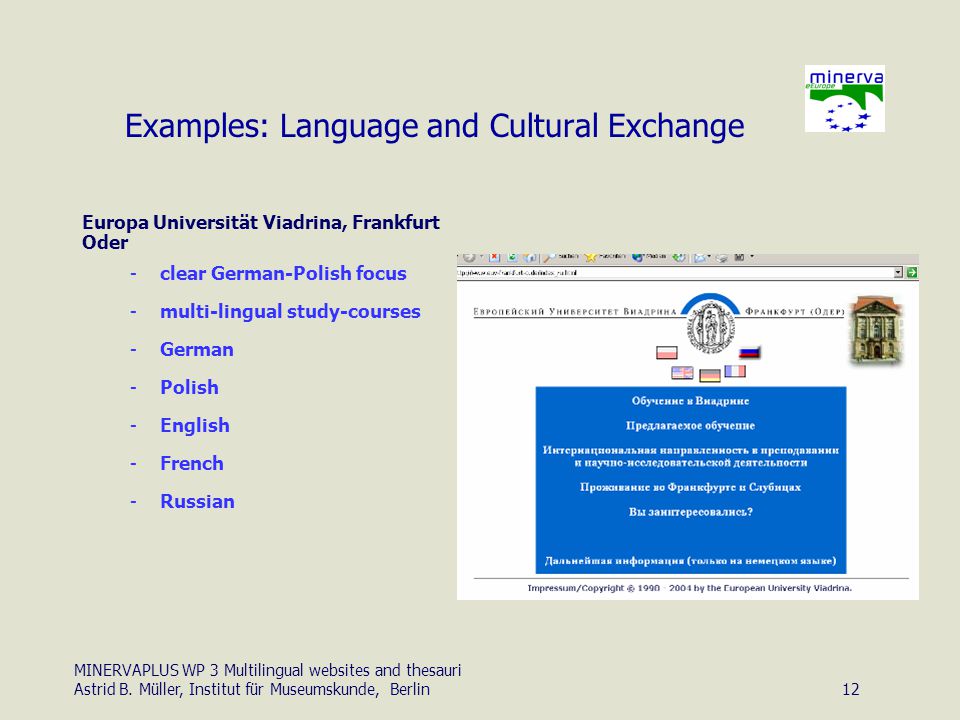Image resolution: width=960 pixels, height=720 pixels.
Task: Open the History toolbar icon
Action: tap(678, 258)
